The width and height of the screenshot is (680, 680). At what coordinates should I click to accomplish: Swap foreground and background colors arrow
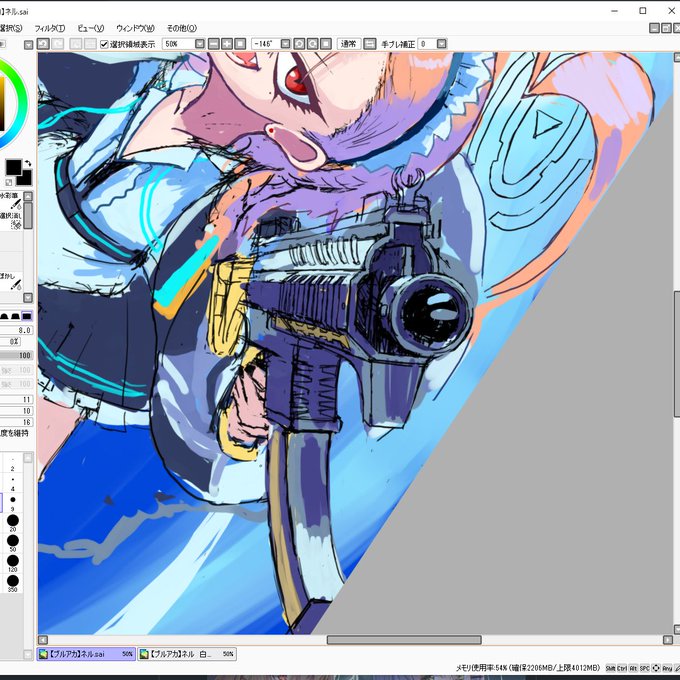click(28, 163)
